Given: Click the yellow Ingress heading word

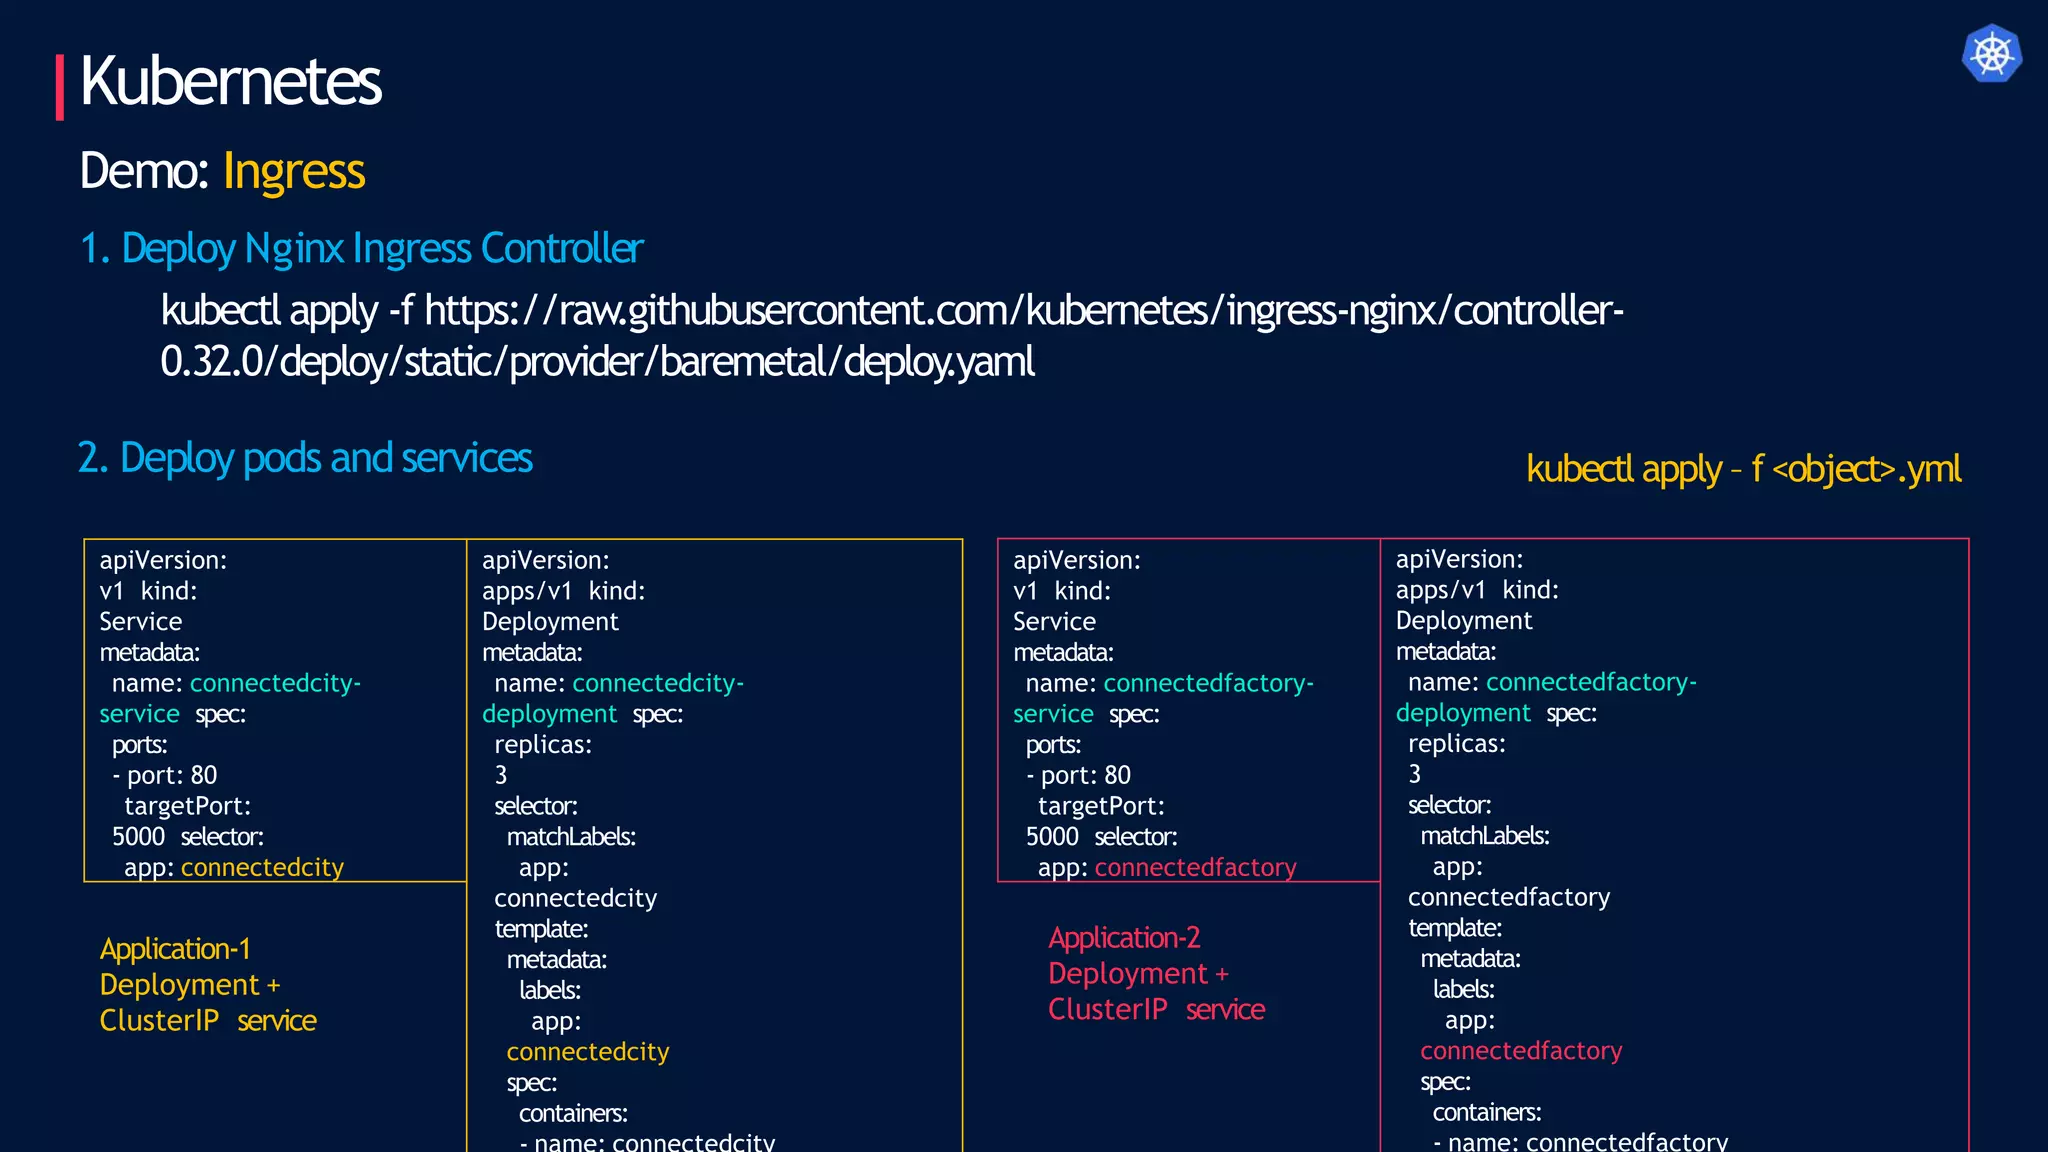Looking at the screenshot, I should [x=293, y=171].
